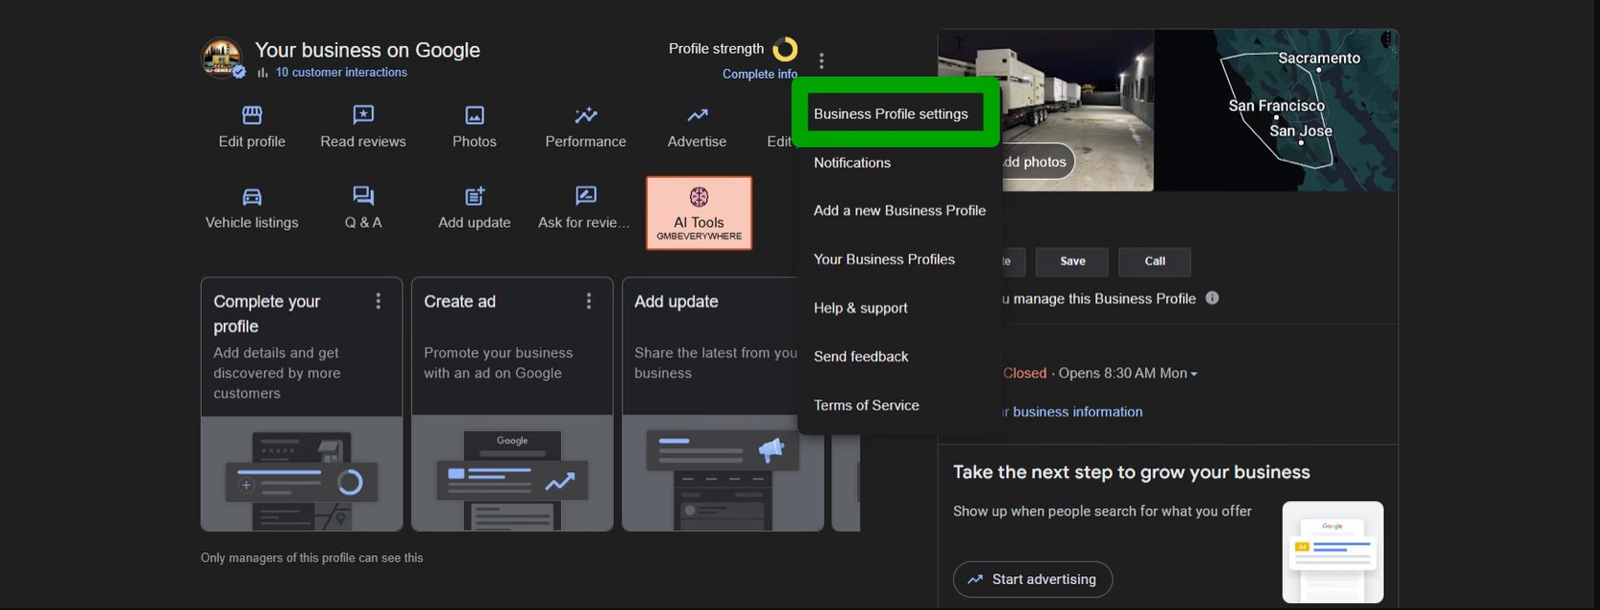The width and height of the screenshot is (1600, 610).
Task: Click the Start advertising button
Action: tap(1032, 580)
